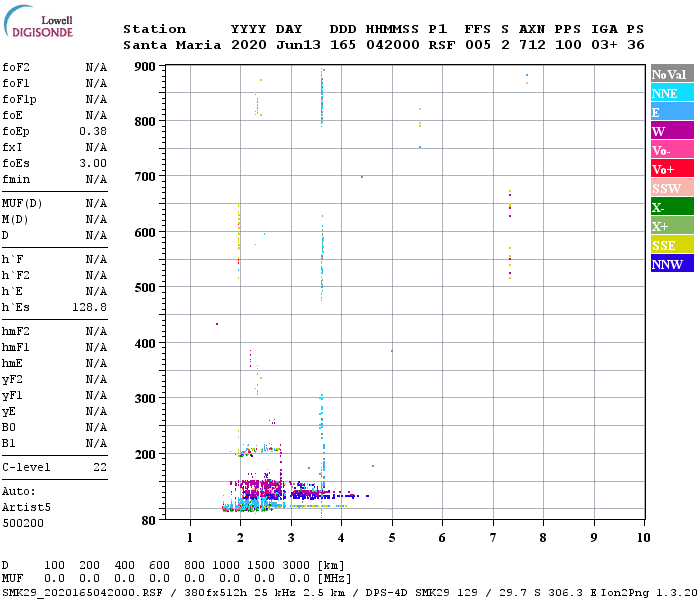Click the 10 MHz frequency axis label
700x600 pixels.
click(x=643, y=538)
